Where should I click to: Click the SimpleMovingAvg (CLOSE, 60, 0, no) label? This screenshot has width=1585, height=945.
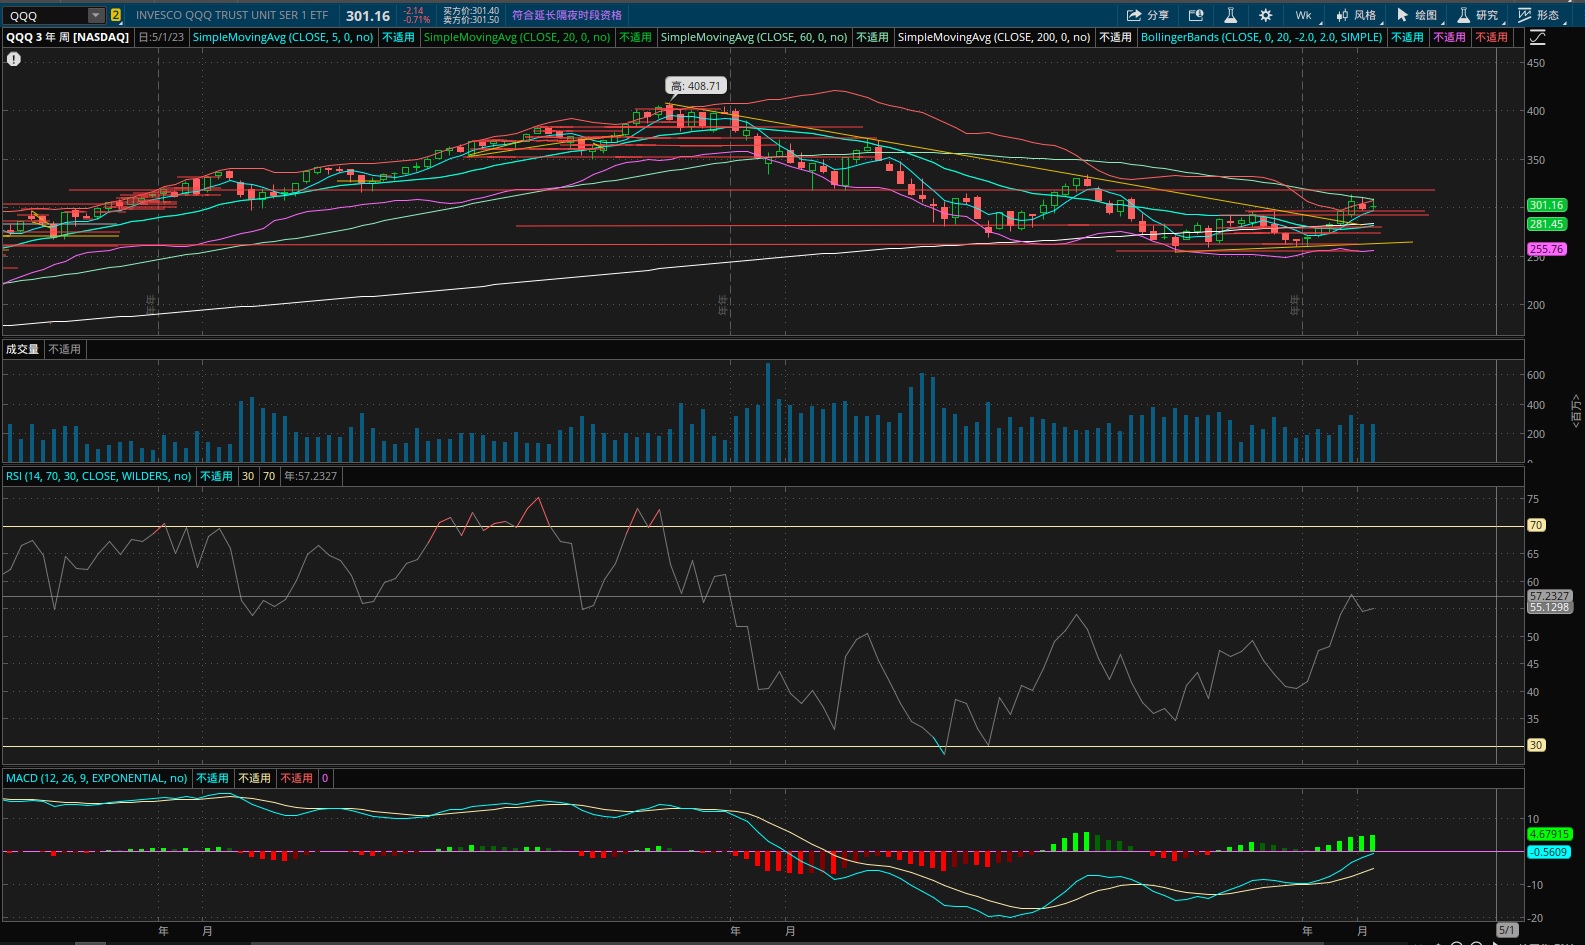tap(754, 37)
